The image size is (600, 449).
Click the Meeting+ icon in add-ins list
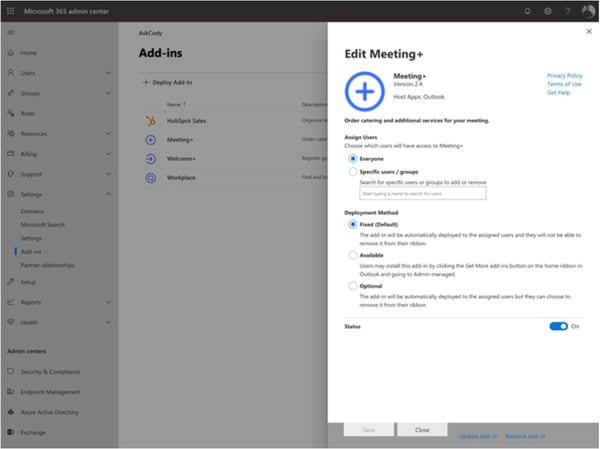tap(151, 140)
